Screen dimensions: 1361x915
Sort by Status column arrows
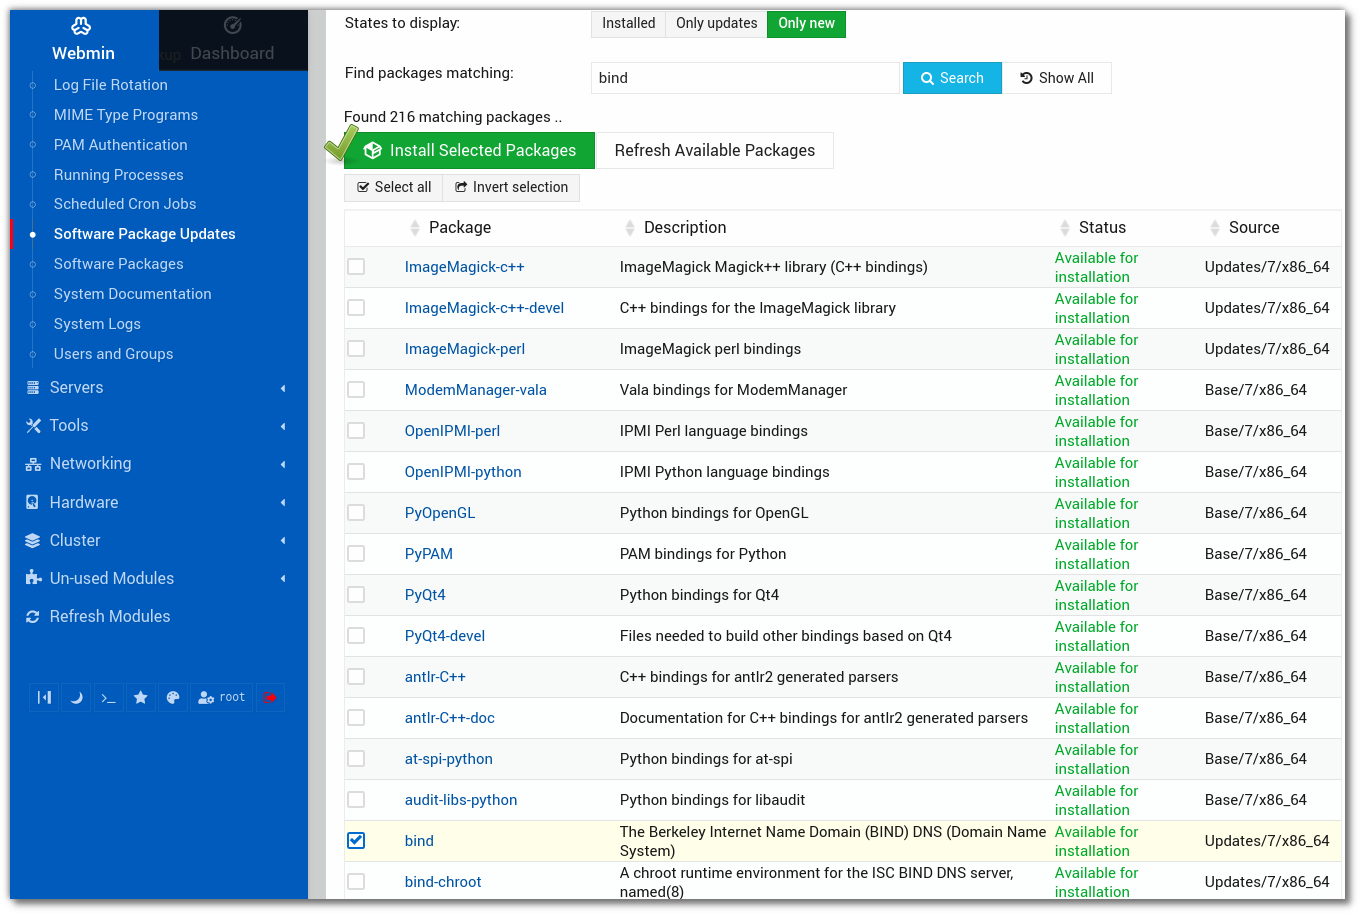[x=1065, y=228]
